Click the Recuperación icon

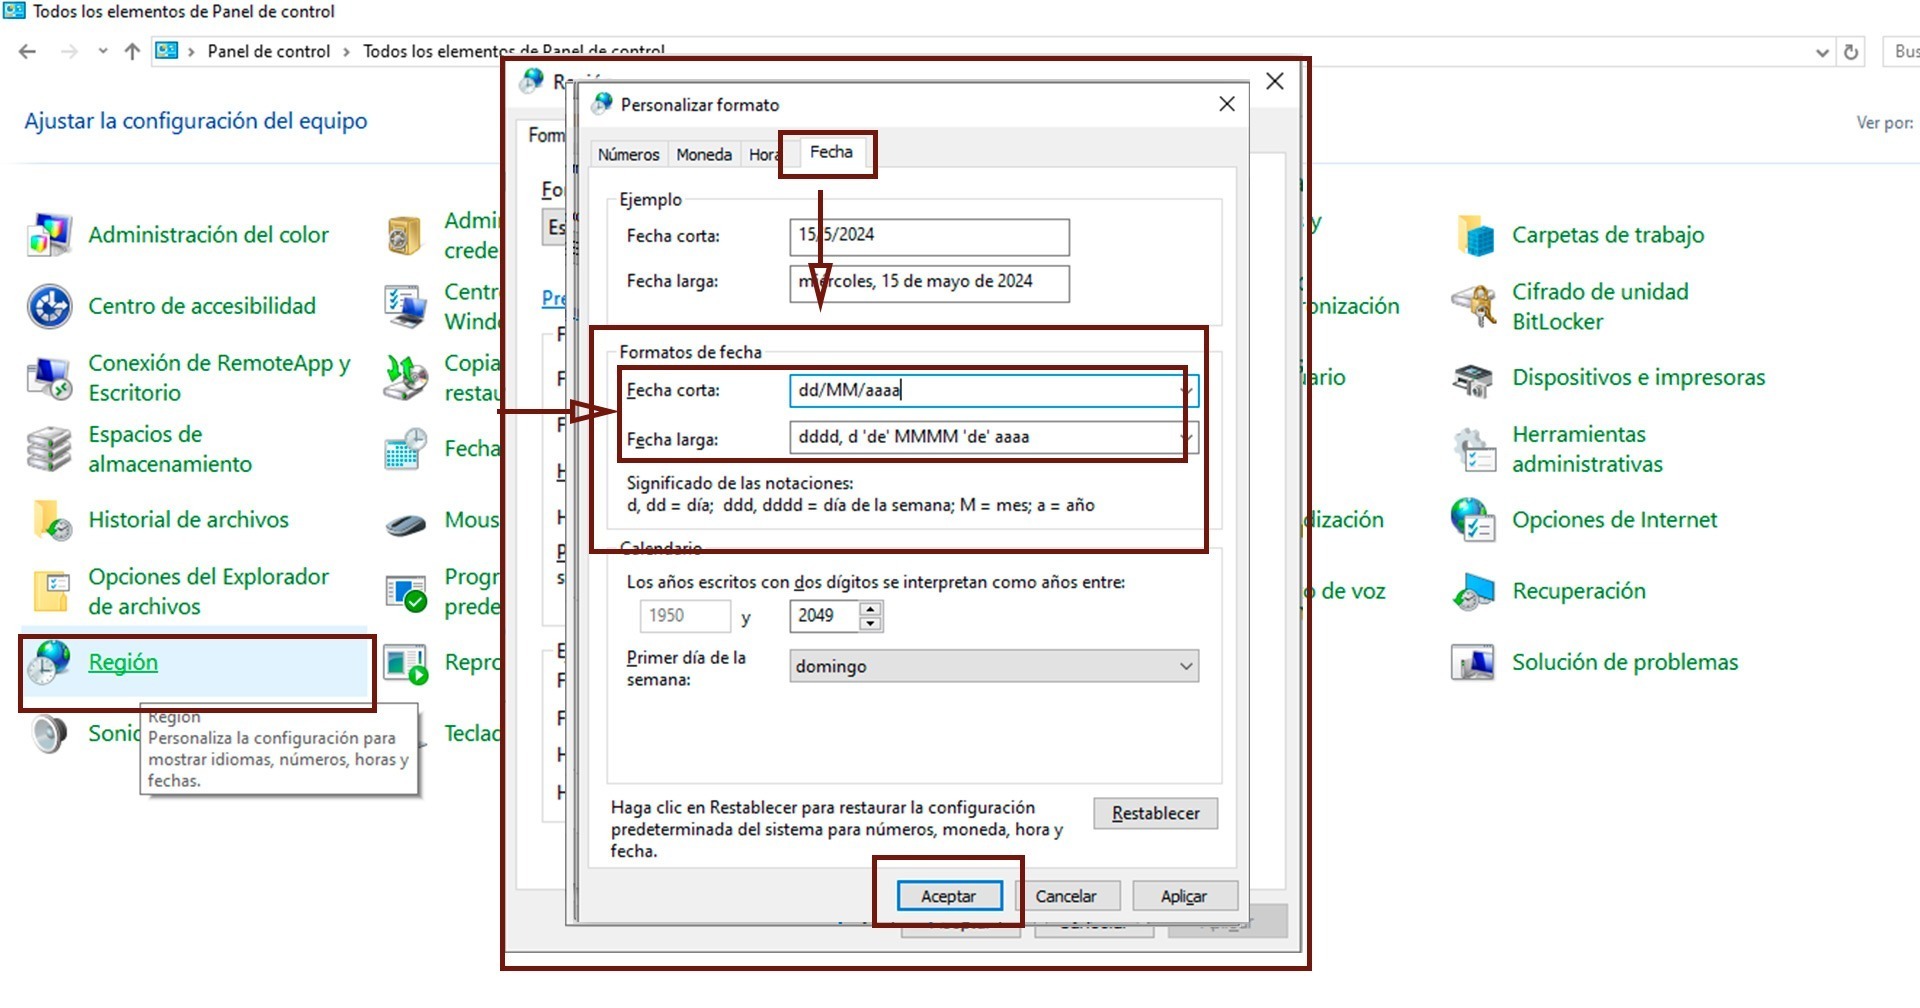(1474, 591)
